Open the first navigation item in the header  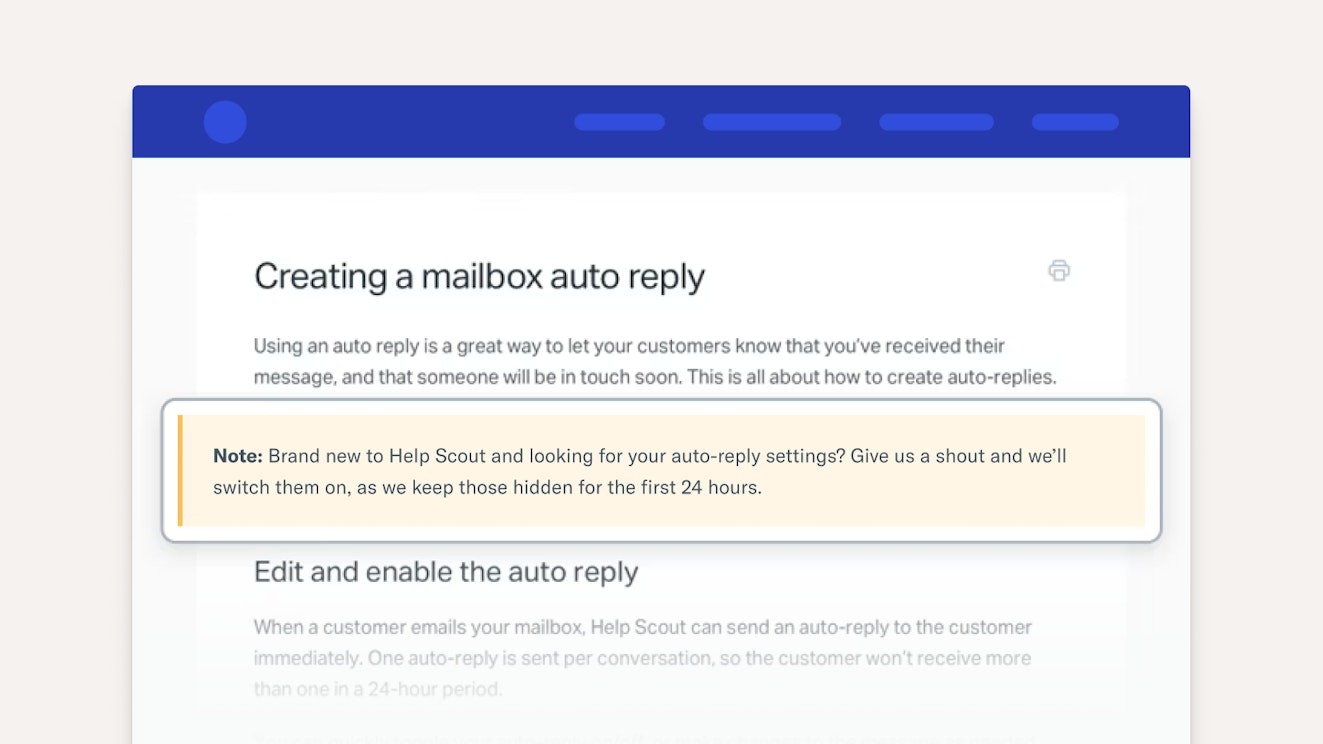point(619,122)
